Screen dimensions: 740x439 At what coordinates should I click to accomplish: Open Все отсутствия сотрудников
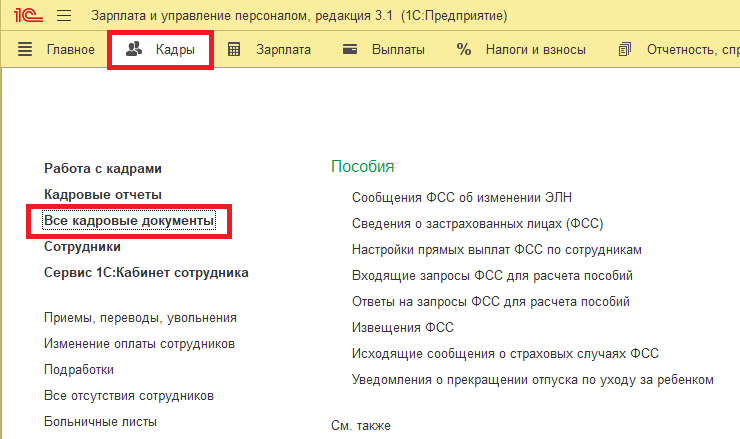pos(129,396)
